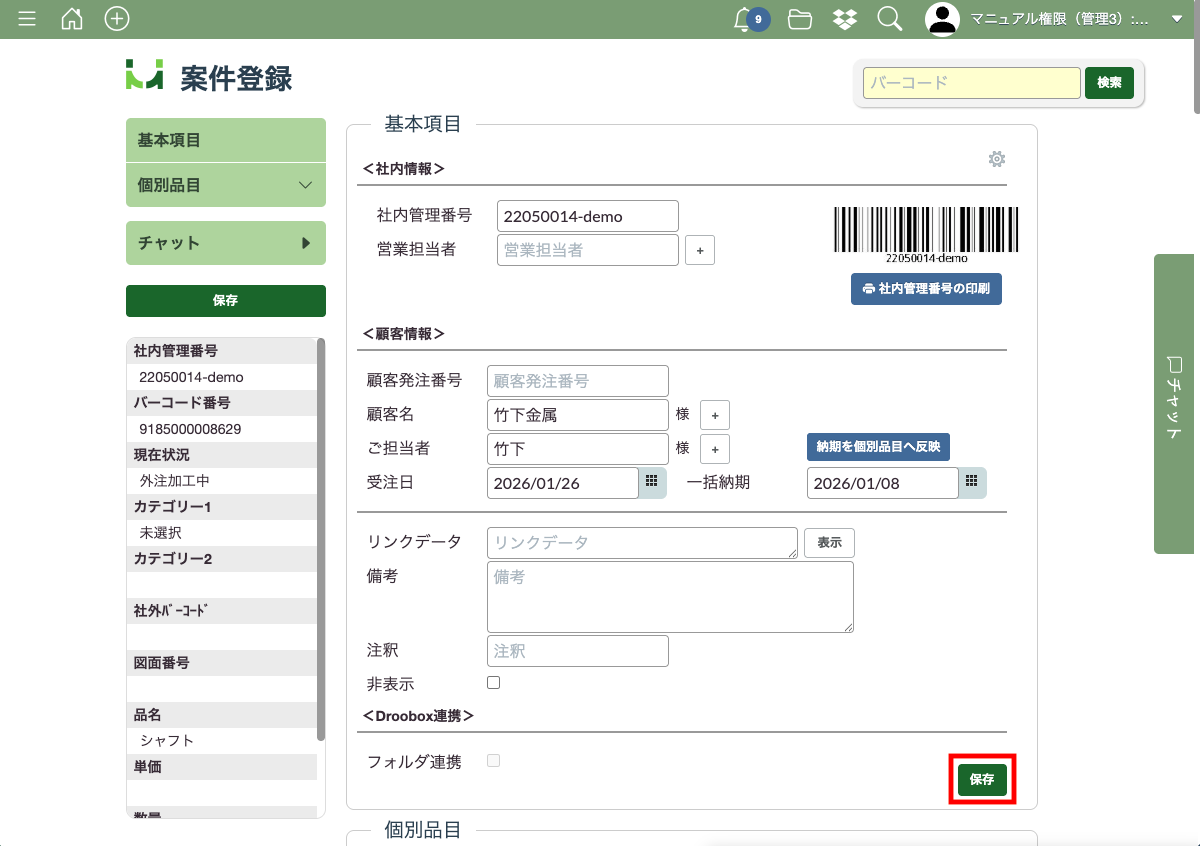The width and height of the screenshot is (1200, 846).
Task: Open user account dropdown arrow
Action: coord(1176,19)
